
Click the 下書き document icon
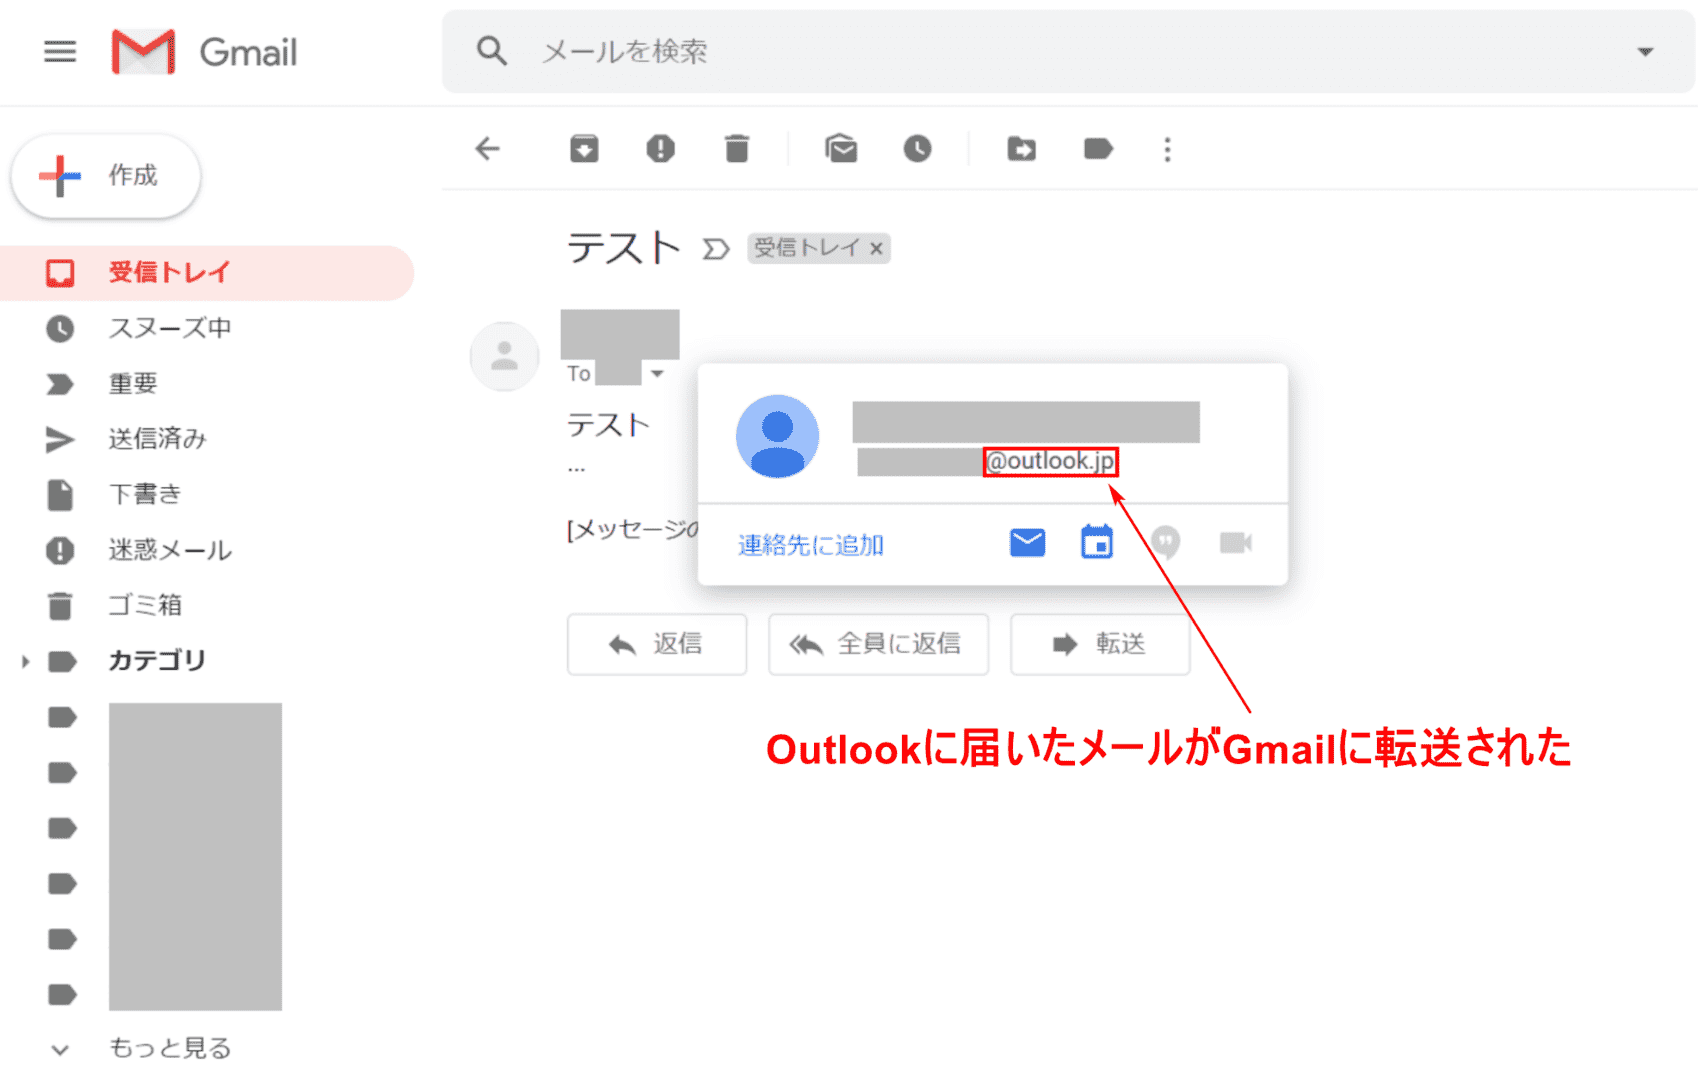[x=60, y=494]
